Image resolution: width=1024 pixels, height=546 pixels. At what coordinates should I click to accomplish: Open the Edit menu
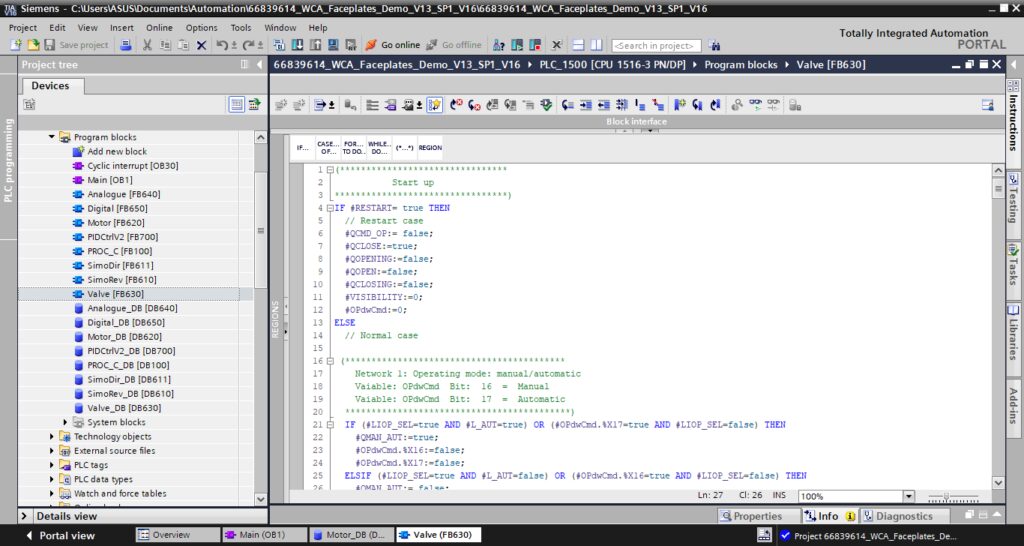pos(57,27)
